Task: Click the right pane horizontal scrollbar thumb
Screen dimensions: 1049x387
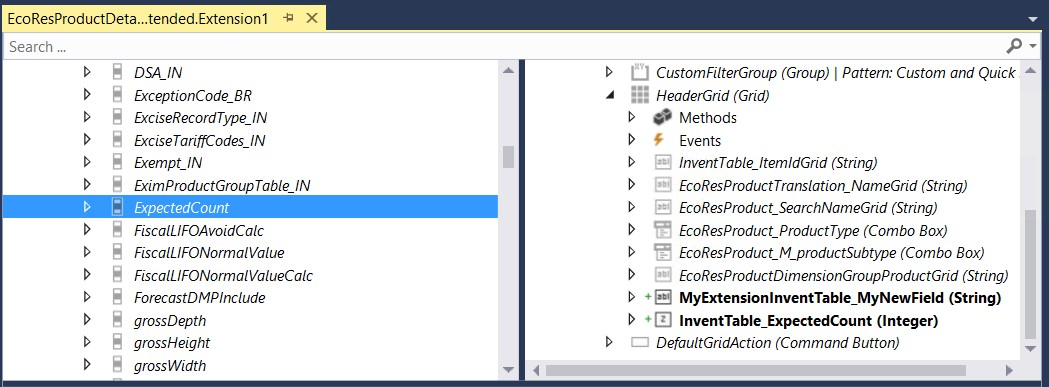Action: click(756, 370)
